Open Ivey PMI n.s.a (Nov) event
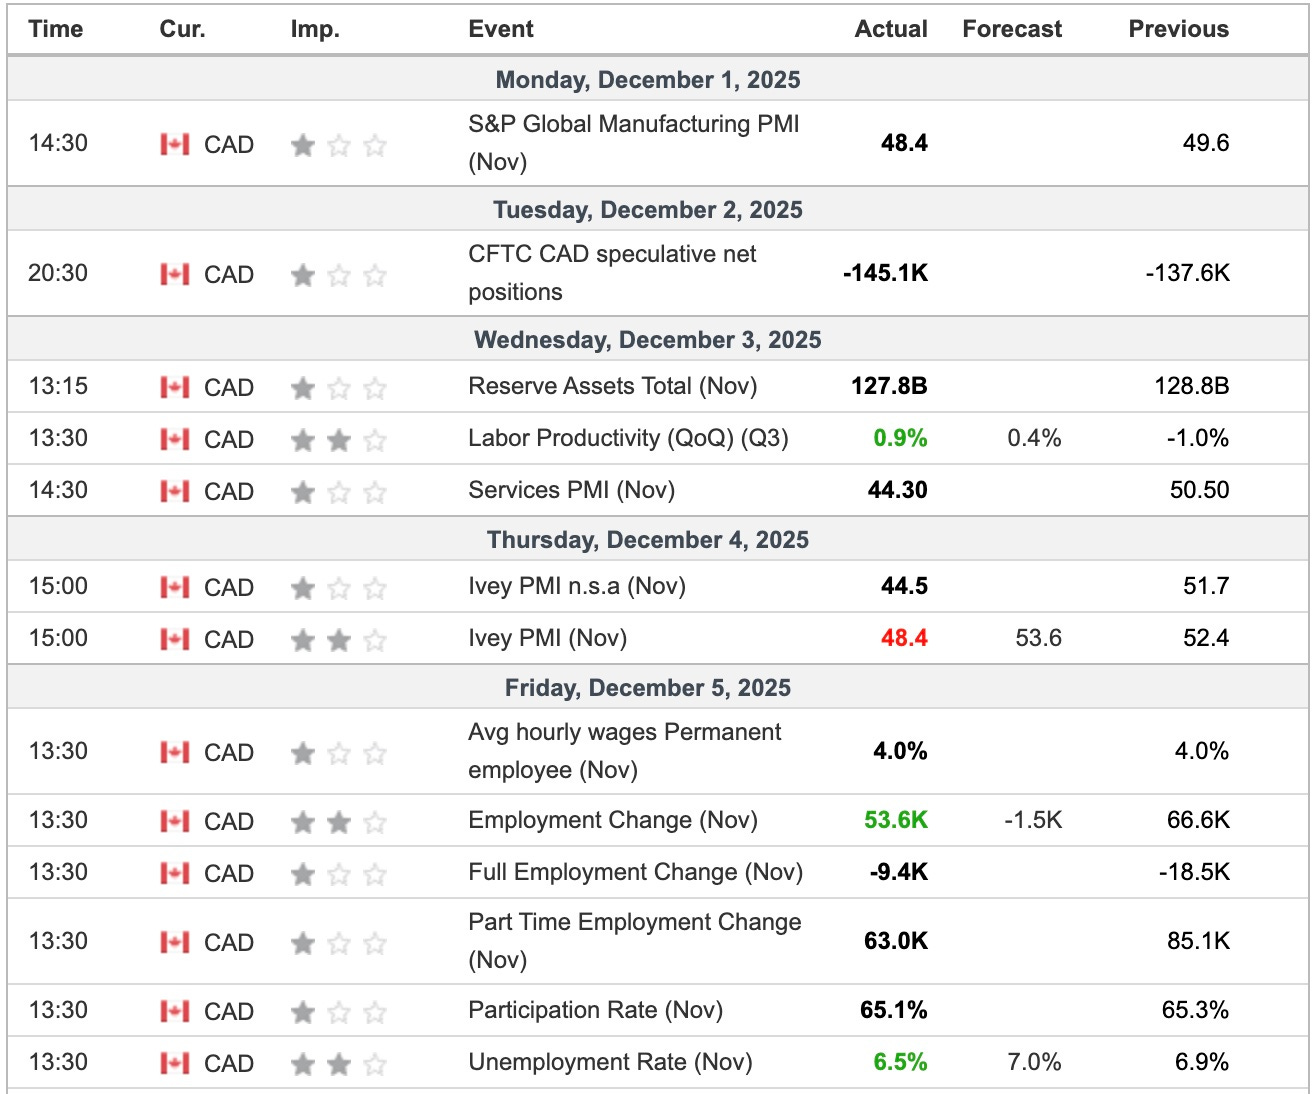1316x1094 pixels. click(x=577, y=586)
